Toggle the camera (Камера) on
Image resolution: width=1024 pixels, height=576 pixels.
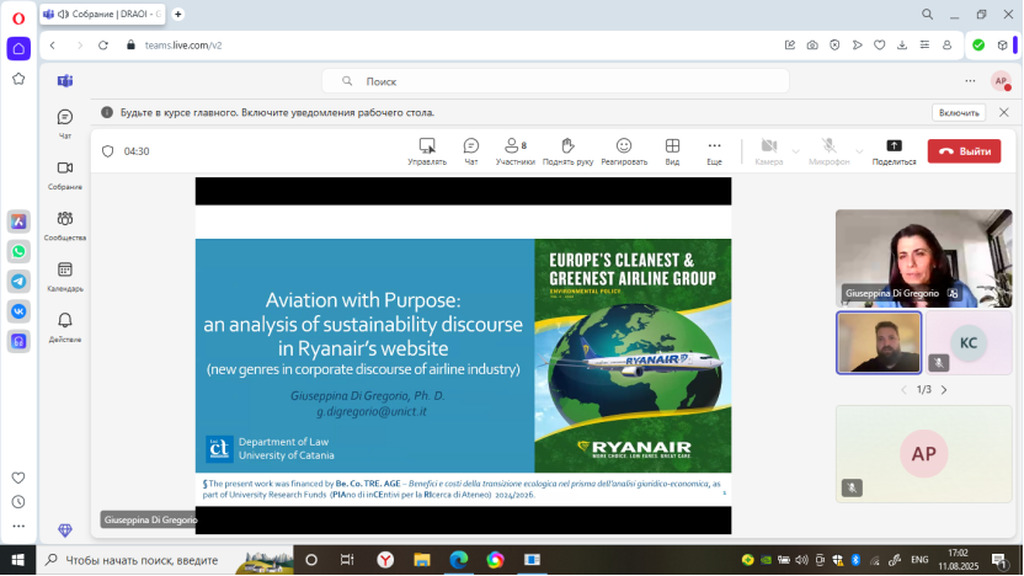(769, 150)
